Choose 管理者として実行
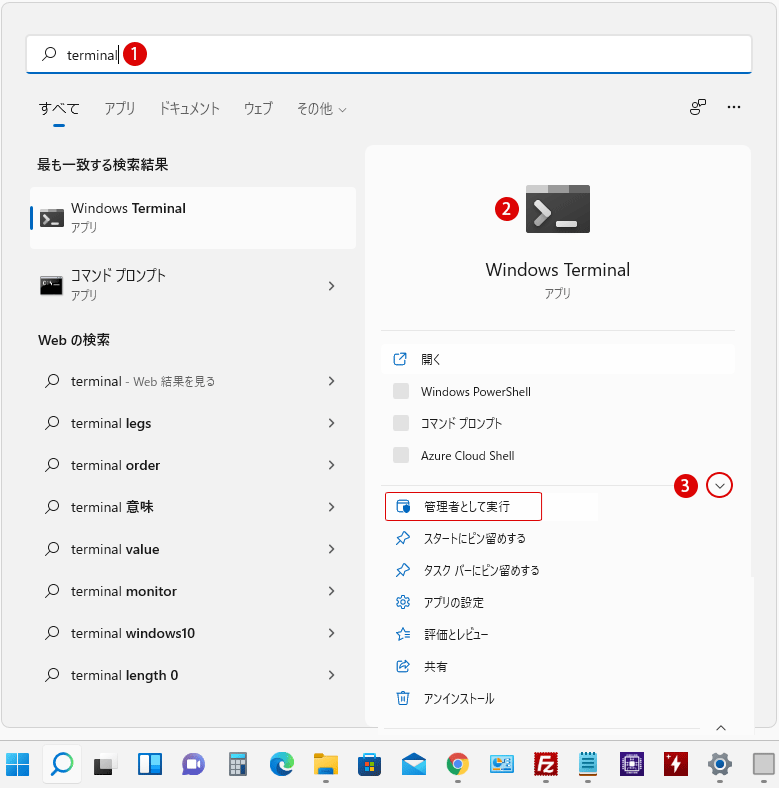This screenshot has height=788, width=779. [463, 506]
